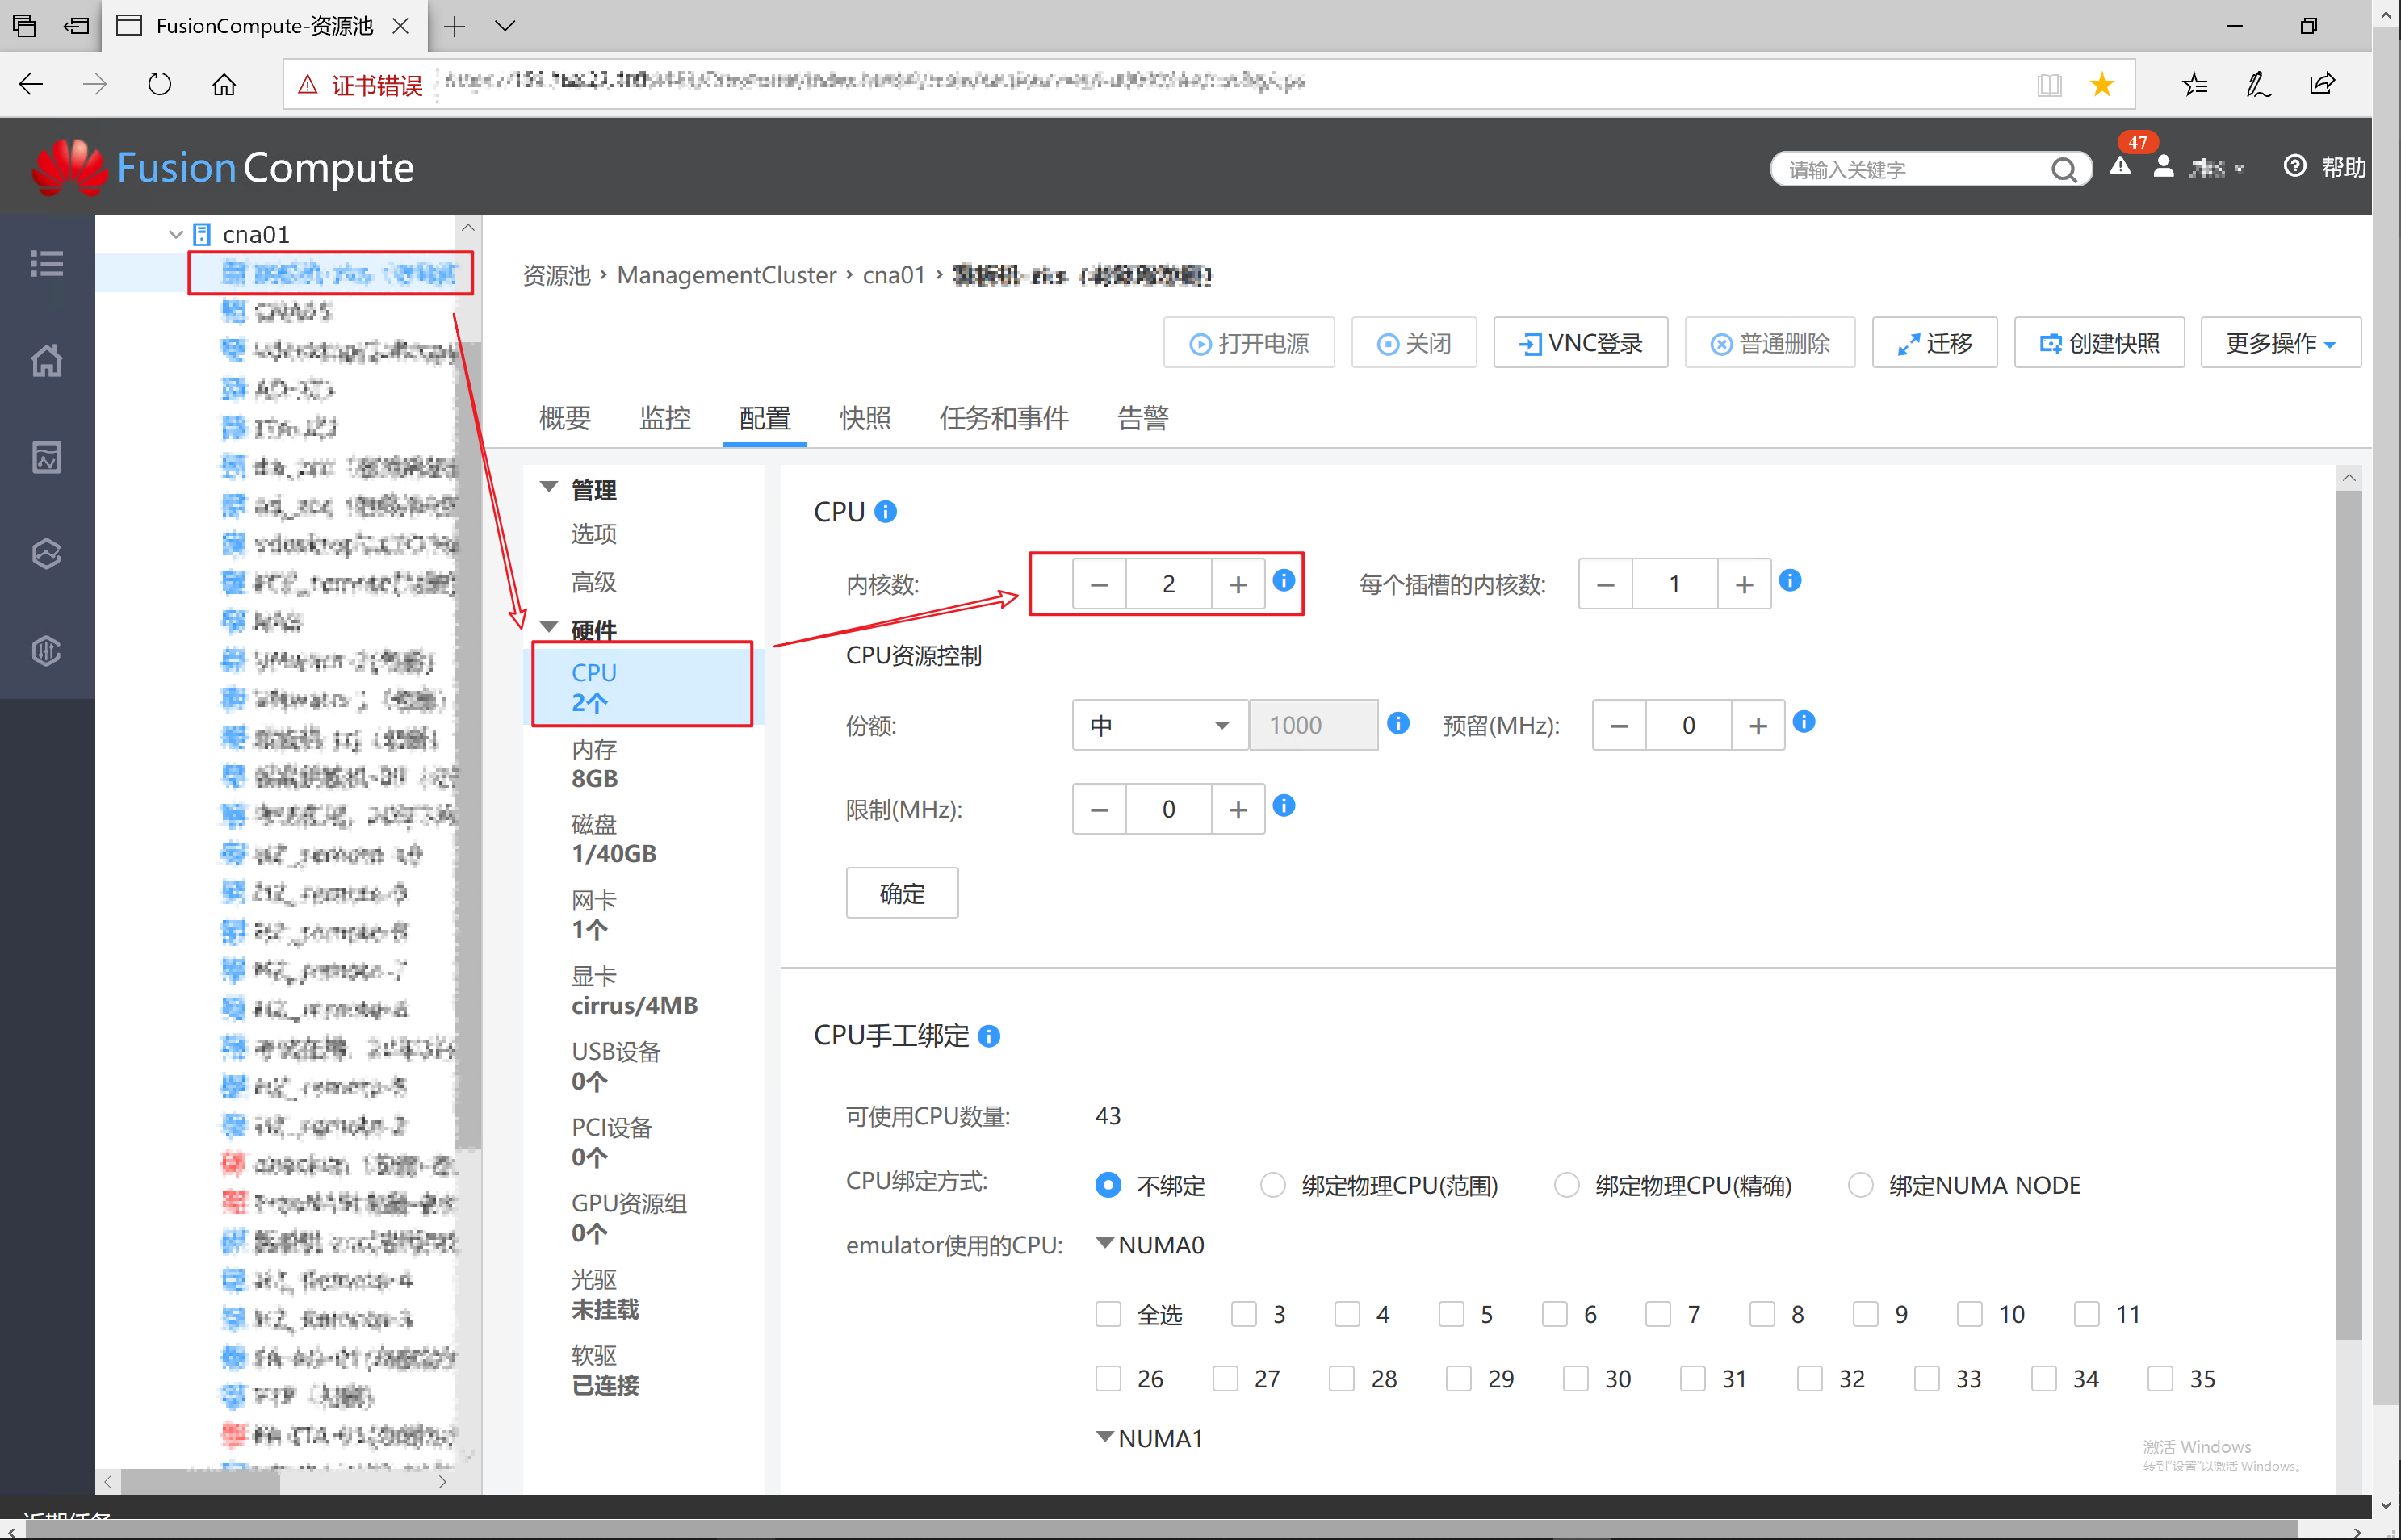Viewport: 2401px width, 1540px height.
Task: Switch to the 监控 tab
Action: click(x=665, y=418)
